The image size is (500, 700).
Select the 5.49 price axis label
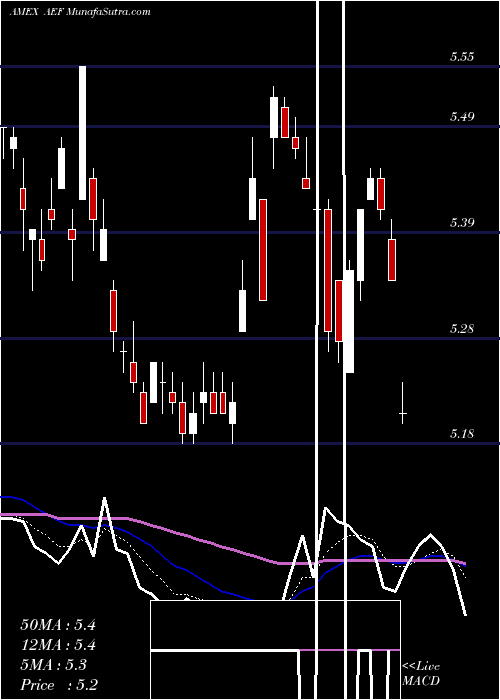462,117
